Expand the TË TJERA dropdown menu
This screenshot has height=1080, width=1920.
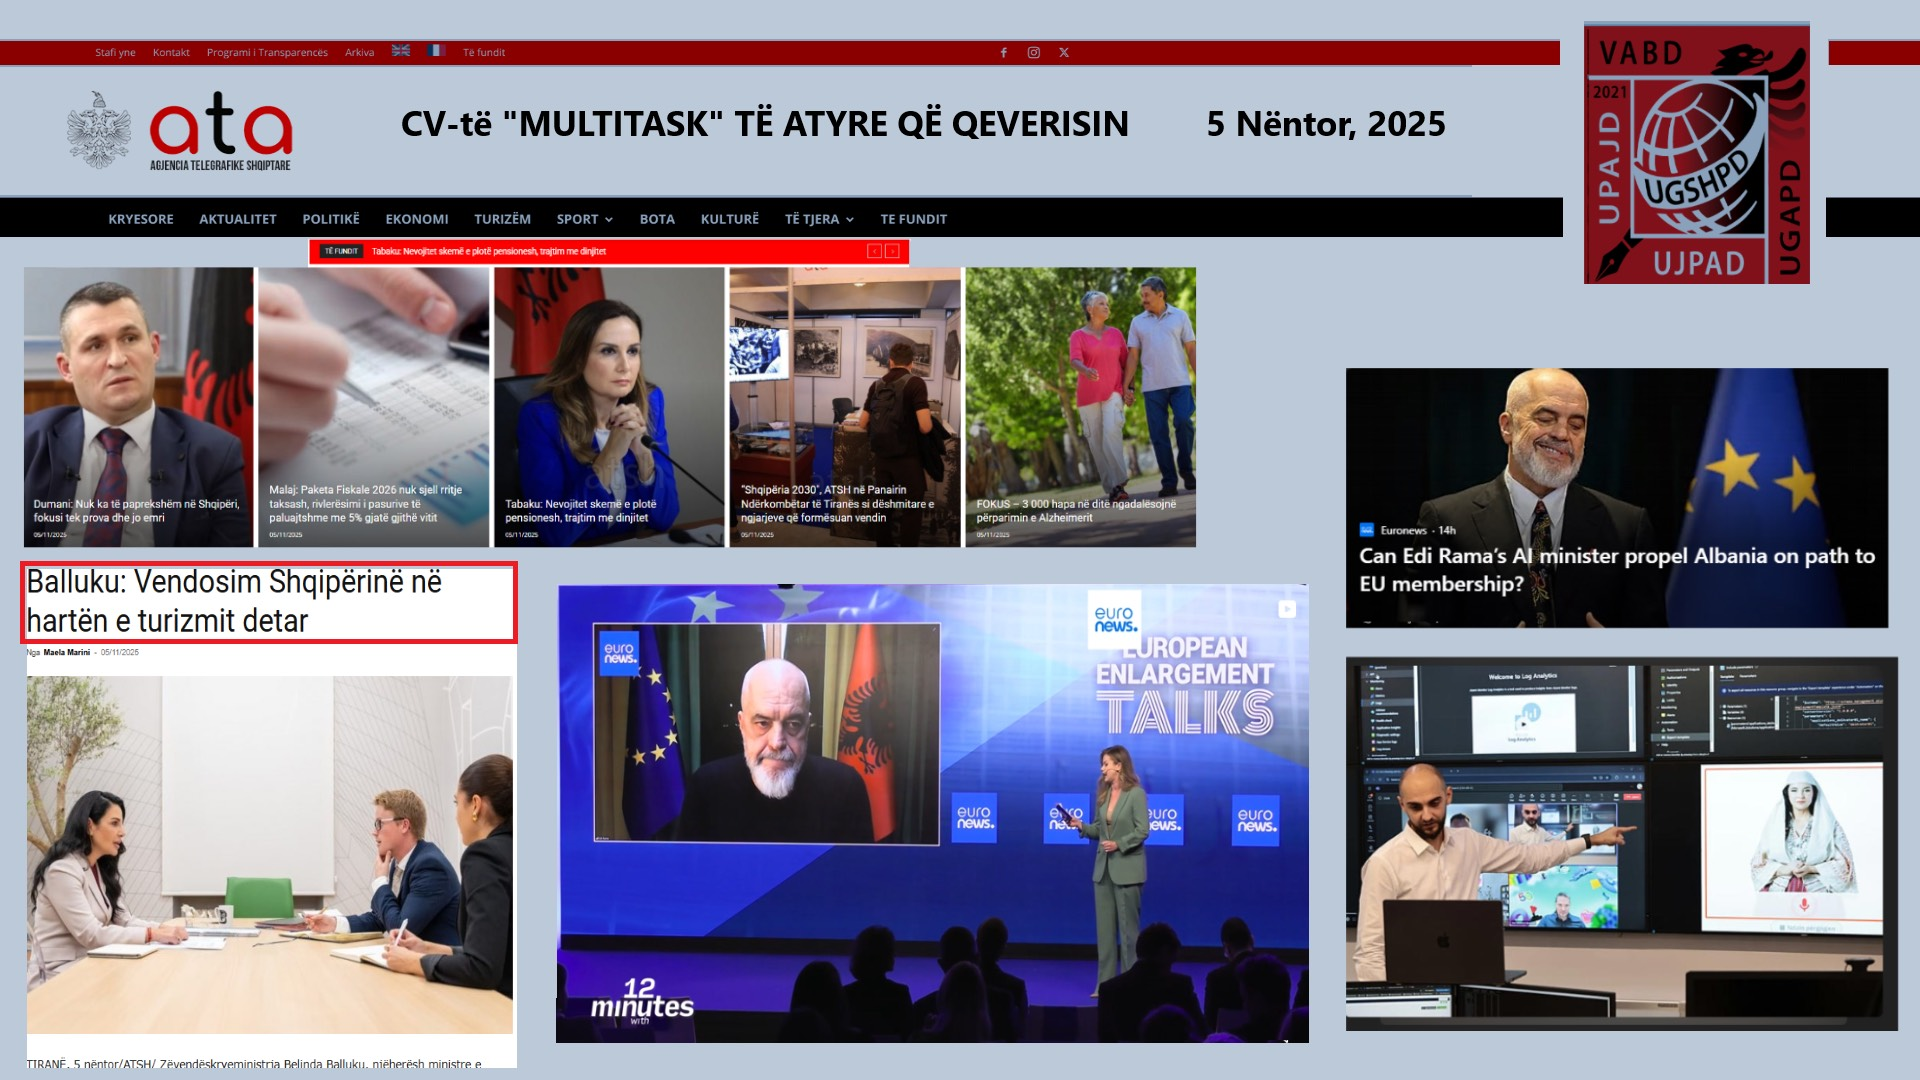[818, 219]
